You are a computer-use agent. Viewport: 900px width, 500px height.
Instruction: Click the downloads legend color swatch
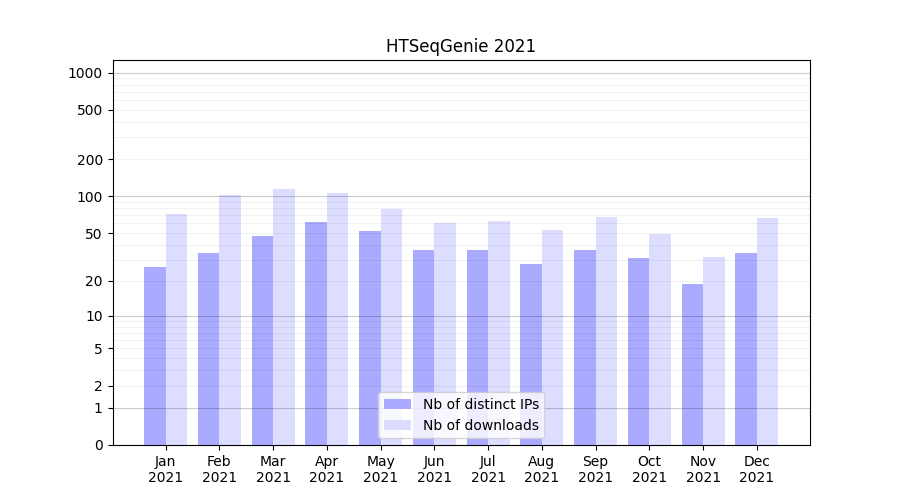(397, 425)
